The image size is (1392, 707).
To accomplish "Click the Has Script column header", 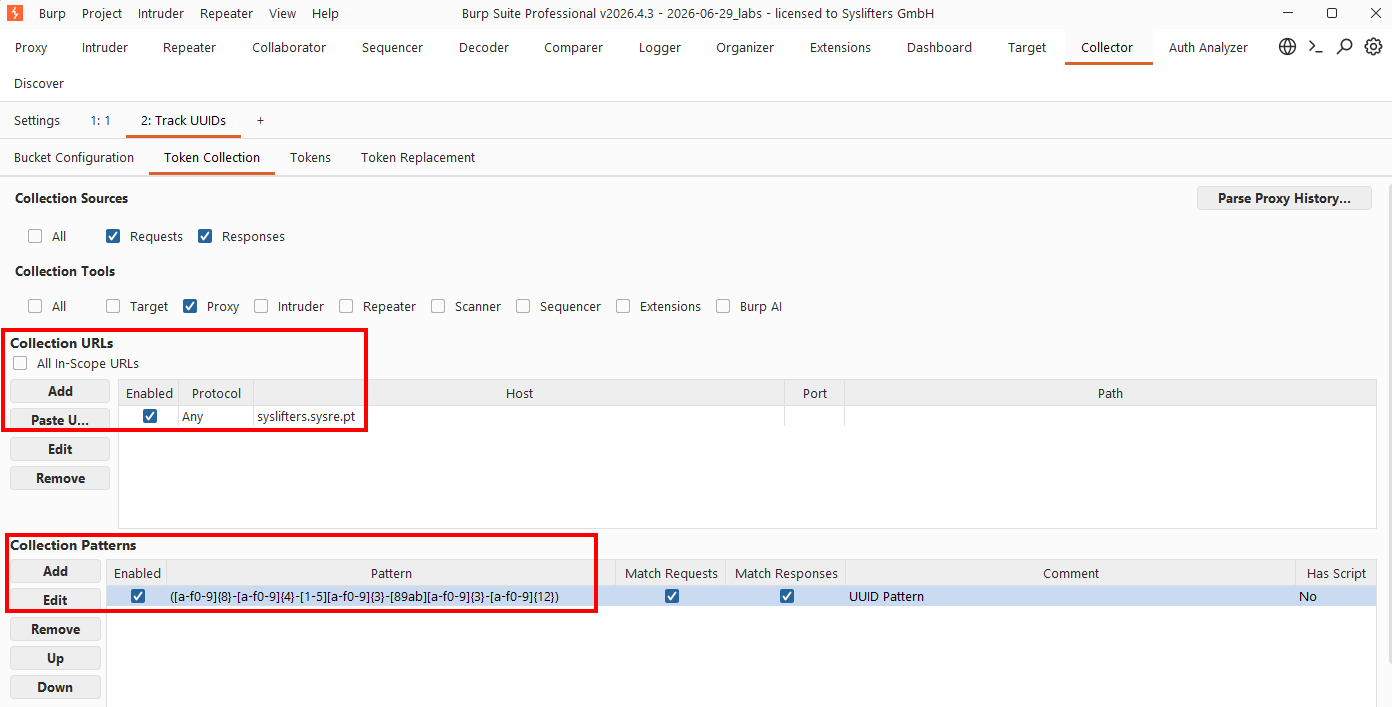I will point(1336,573).
